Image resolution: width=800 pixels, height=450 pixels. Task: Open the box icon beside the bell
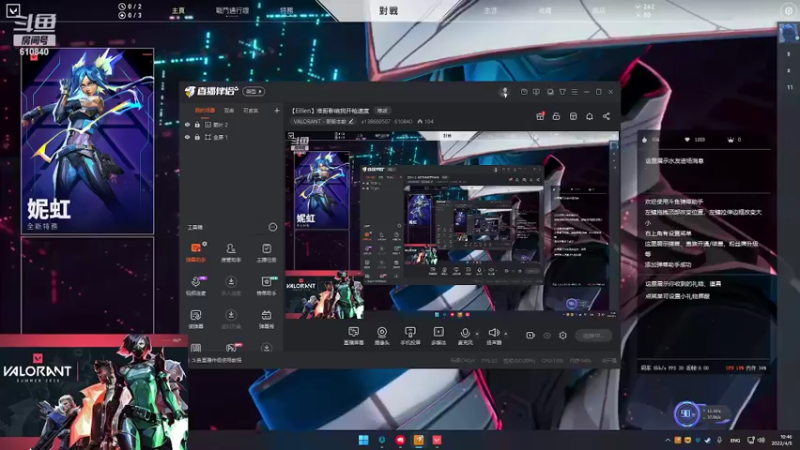[573, 116]
